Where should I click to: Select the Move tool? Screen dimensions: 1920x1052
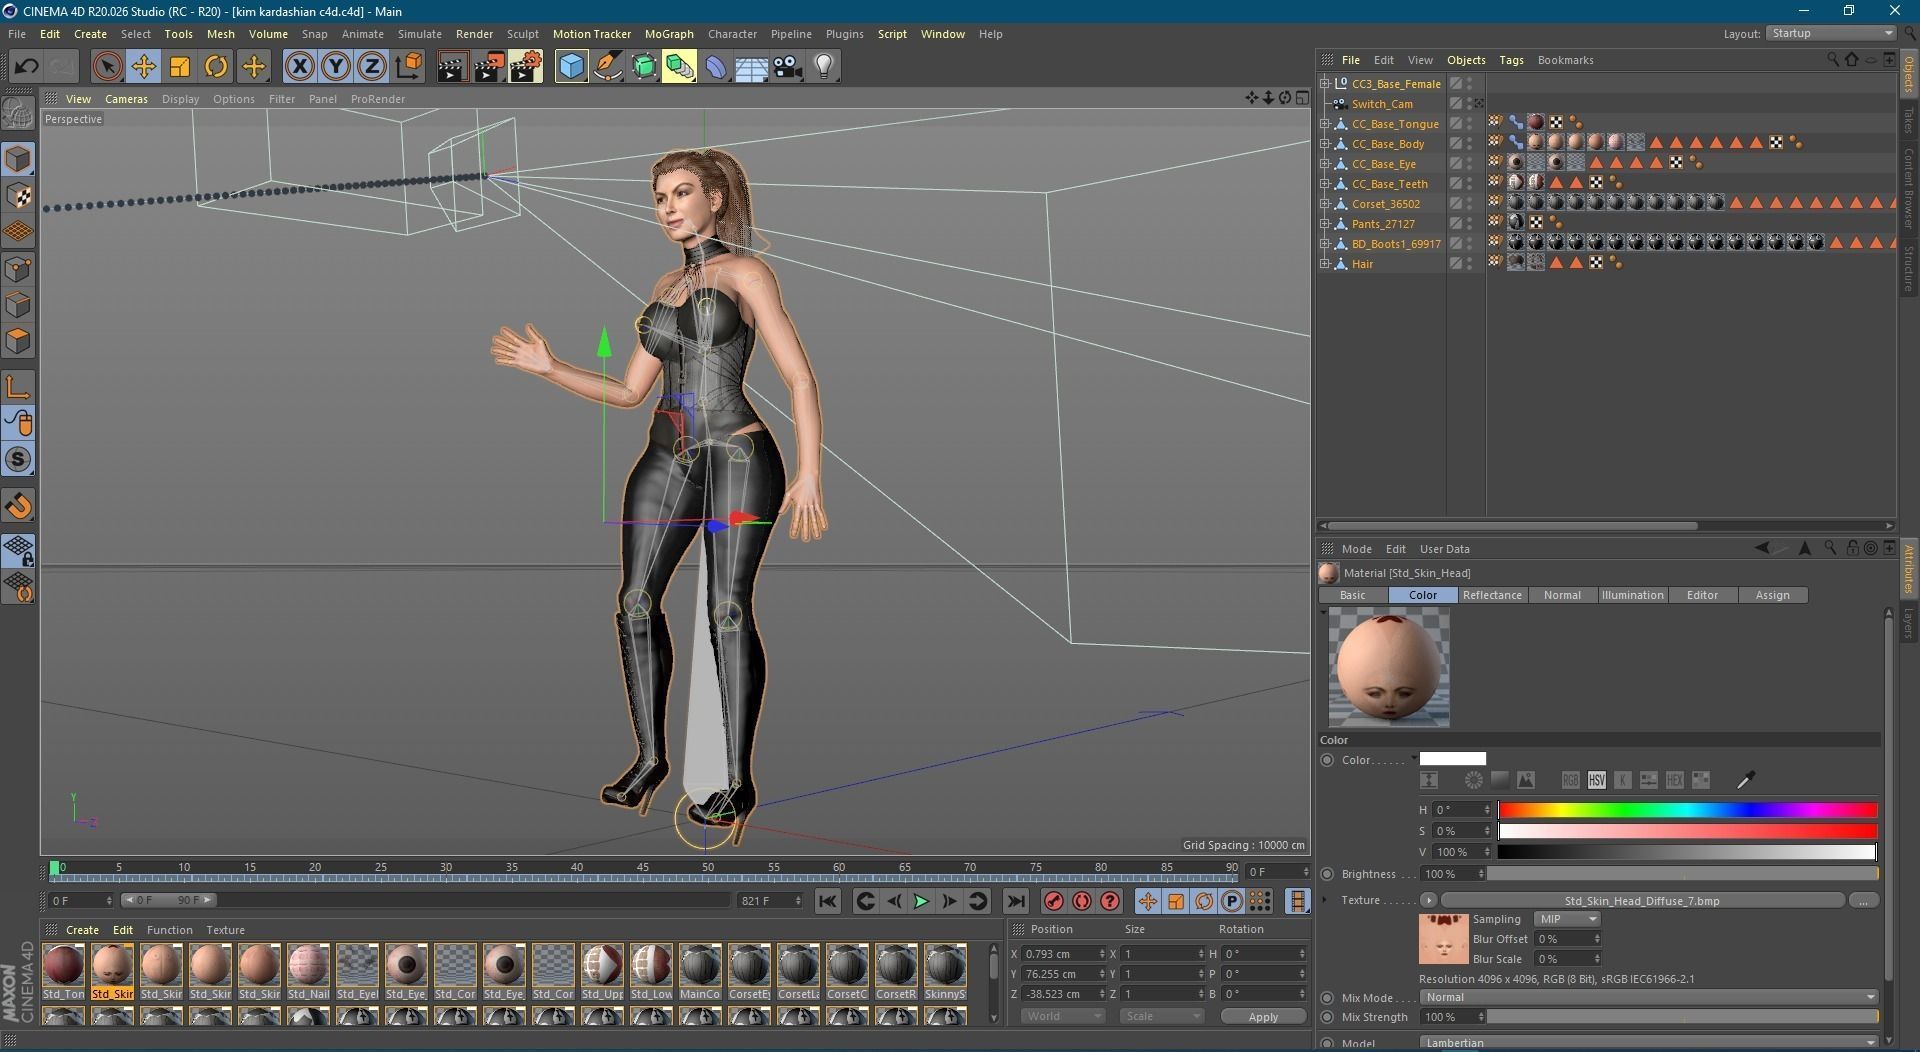click(x=143, y=67)
